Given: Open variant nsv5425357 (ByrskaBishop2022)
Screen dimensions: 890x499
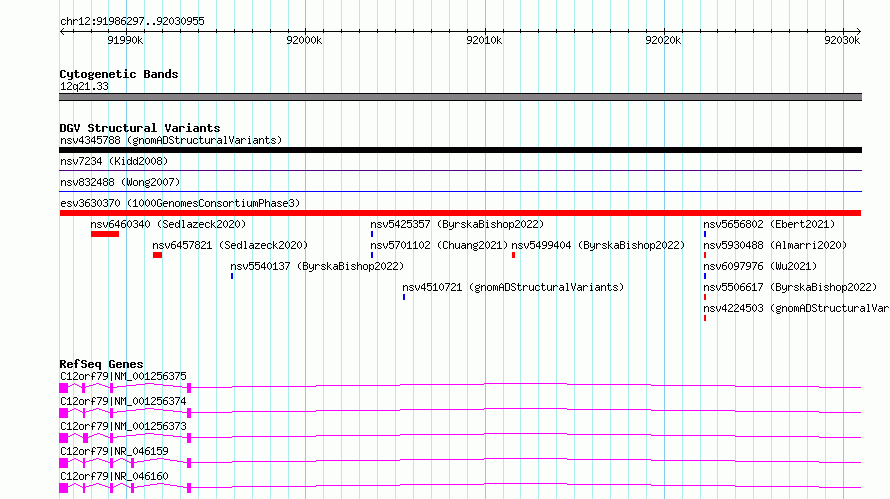Looking at the screenshot, I should (457, 224).
